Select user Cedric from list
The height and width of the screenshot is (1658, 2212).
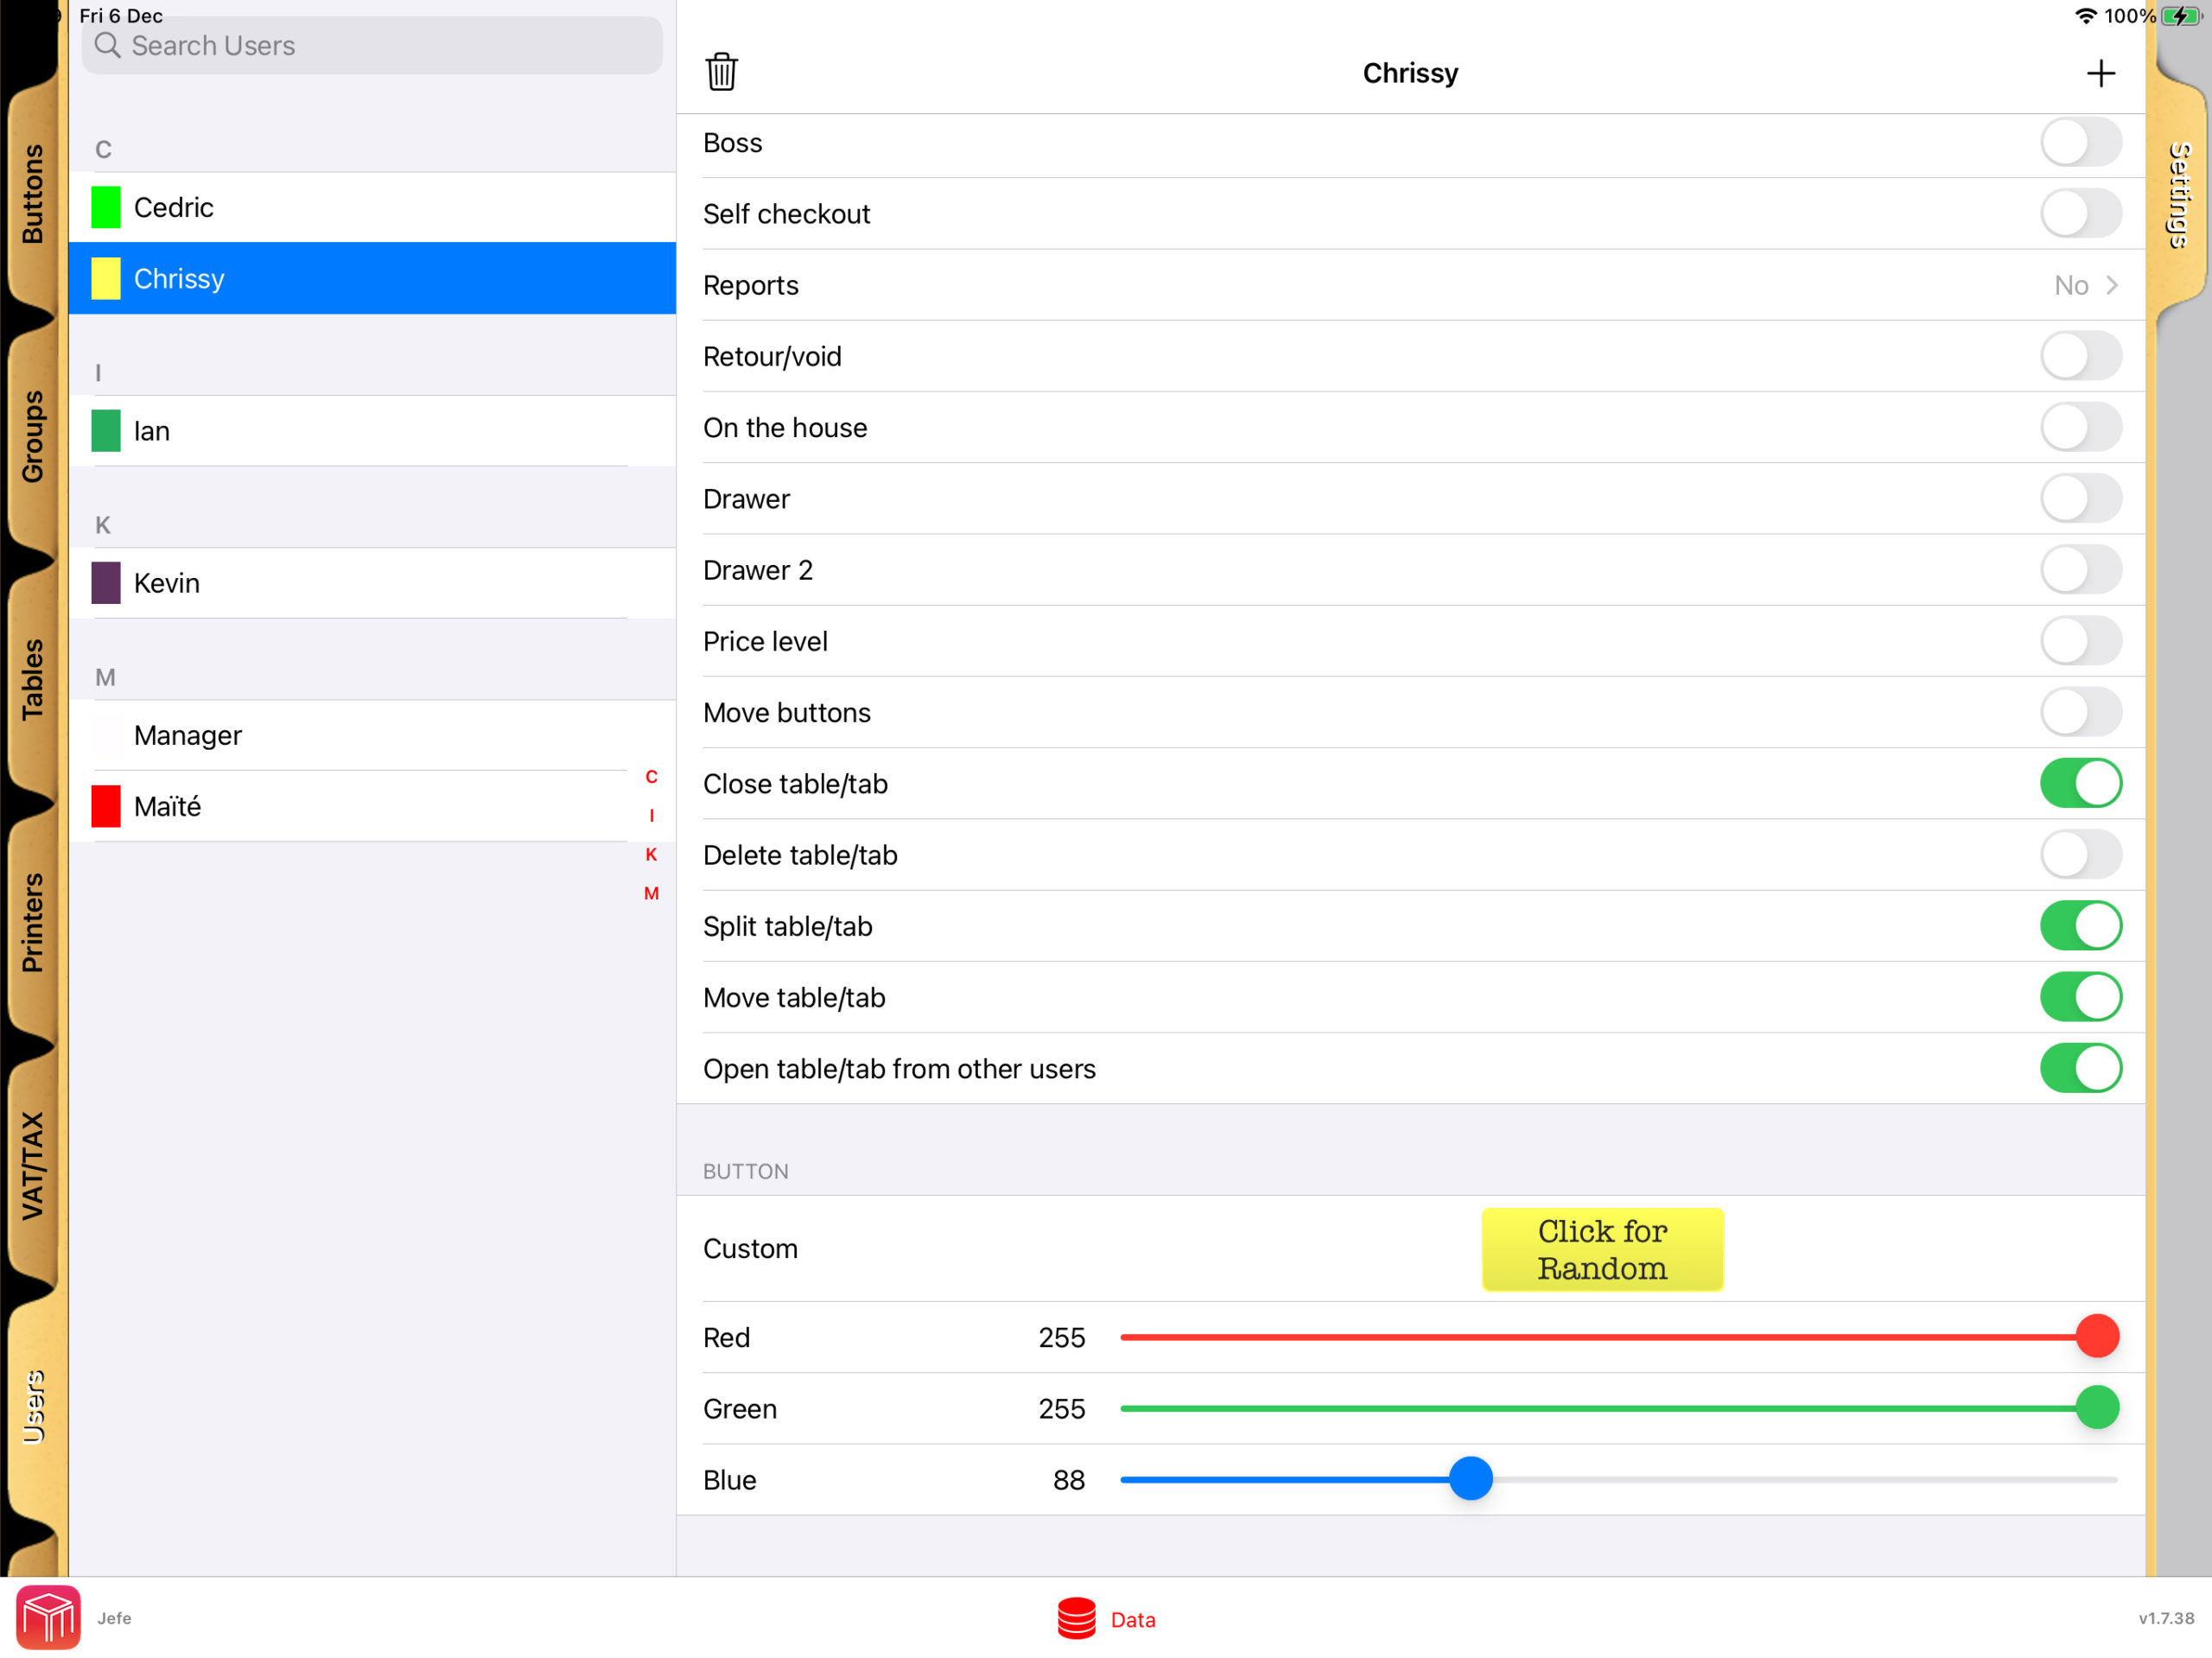(x=372, y=207)
